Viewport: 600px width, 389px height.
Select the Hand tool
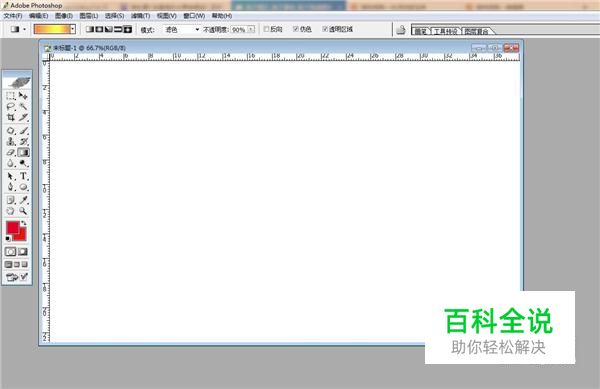pyautogui.click(x=11, y=211)
